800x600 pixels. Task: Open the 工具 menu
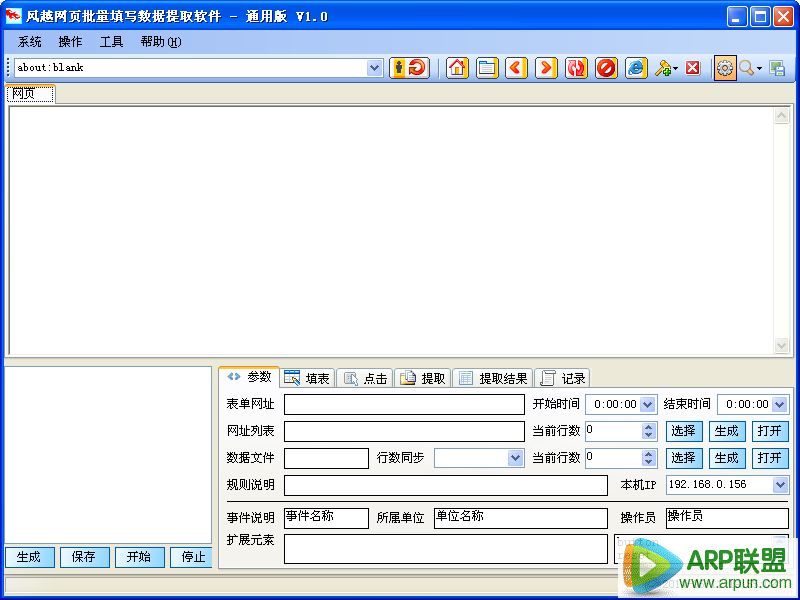click(111, 42)
